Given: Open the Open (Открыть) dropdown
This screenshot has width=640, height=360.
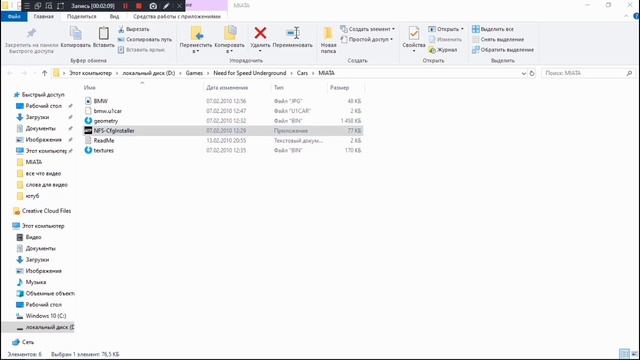Looking at the screenshot, I should pyautogui.click(x=446, y=29).
